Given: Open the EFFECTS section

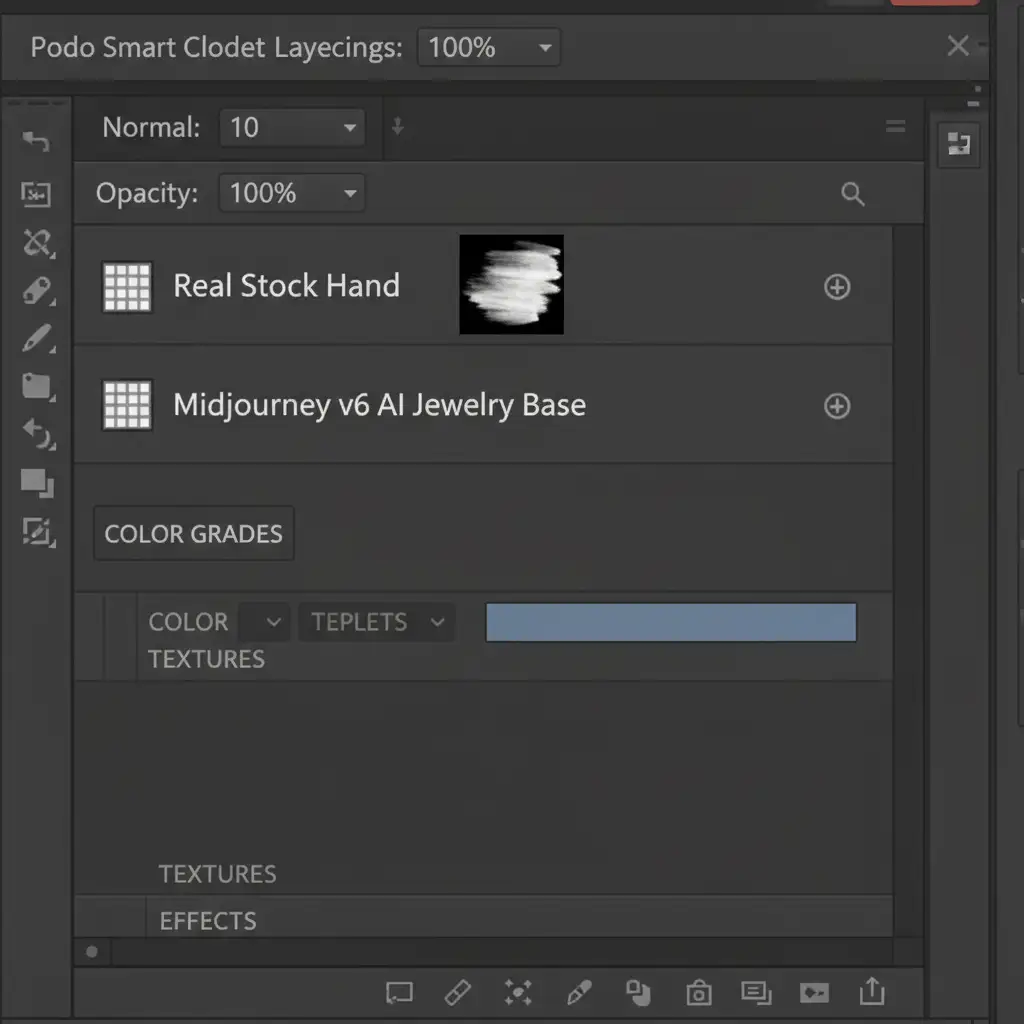Looking at the screenshot, I should click(x=208, y=920).
